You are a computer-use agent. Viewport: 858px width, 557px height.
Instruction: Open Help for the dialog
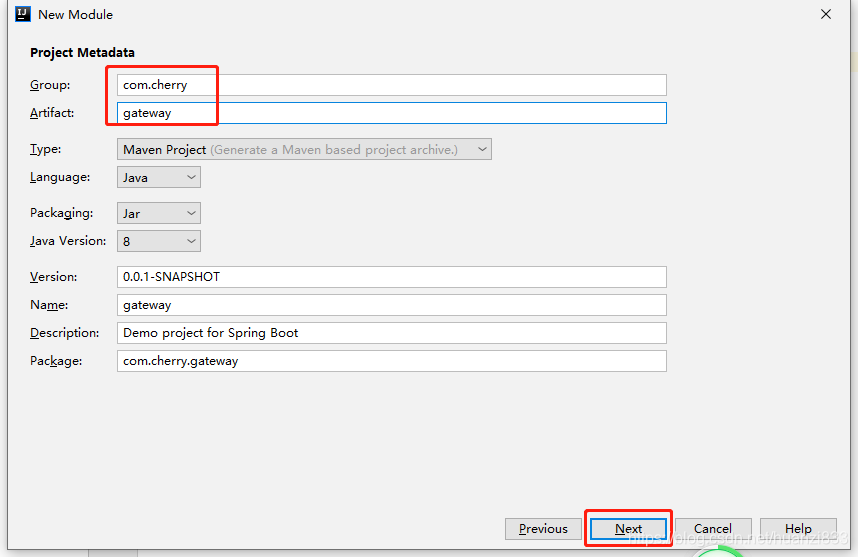[798, 529]
